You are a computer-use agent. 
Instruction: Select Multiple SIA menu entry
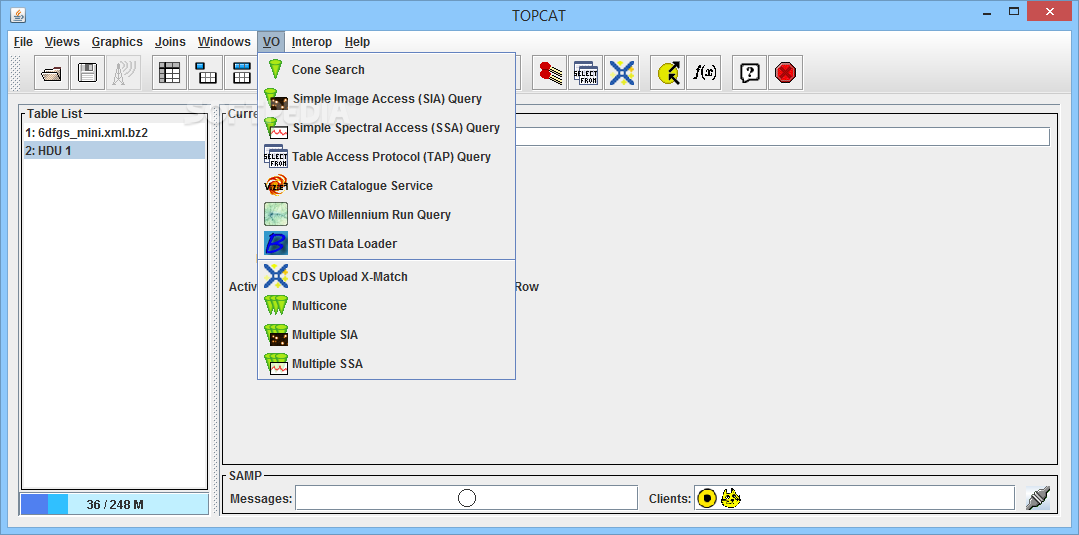point(386,334)
